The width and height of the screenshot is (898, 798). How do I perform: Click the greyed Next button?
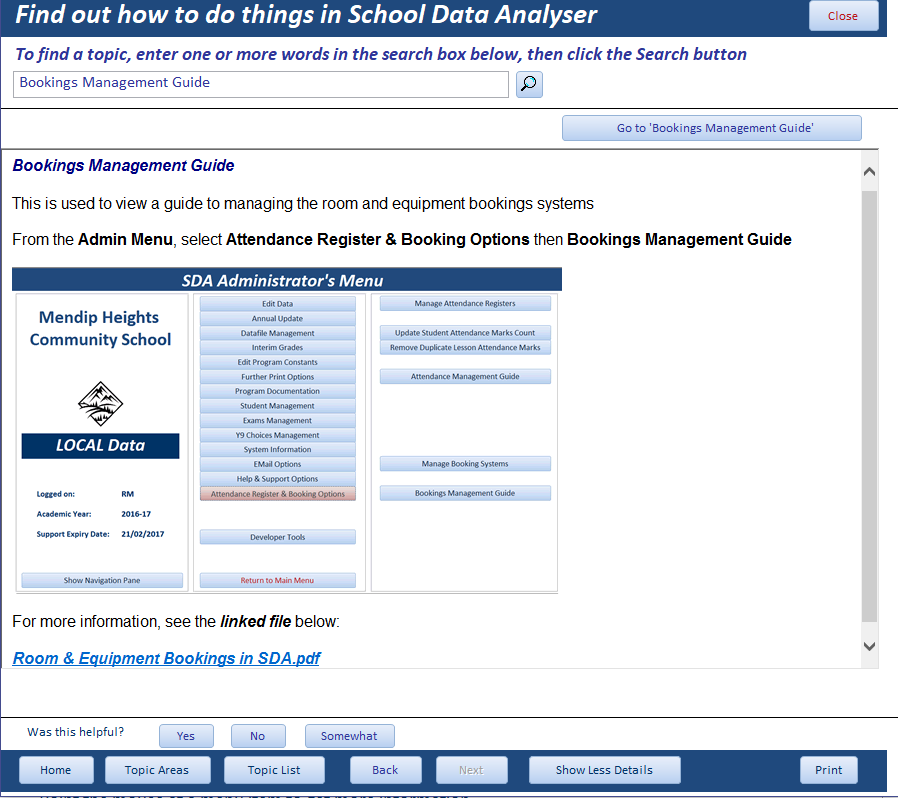[471, 770]
